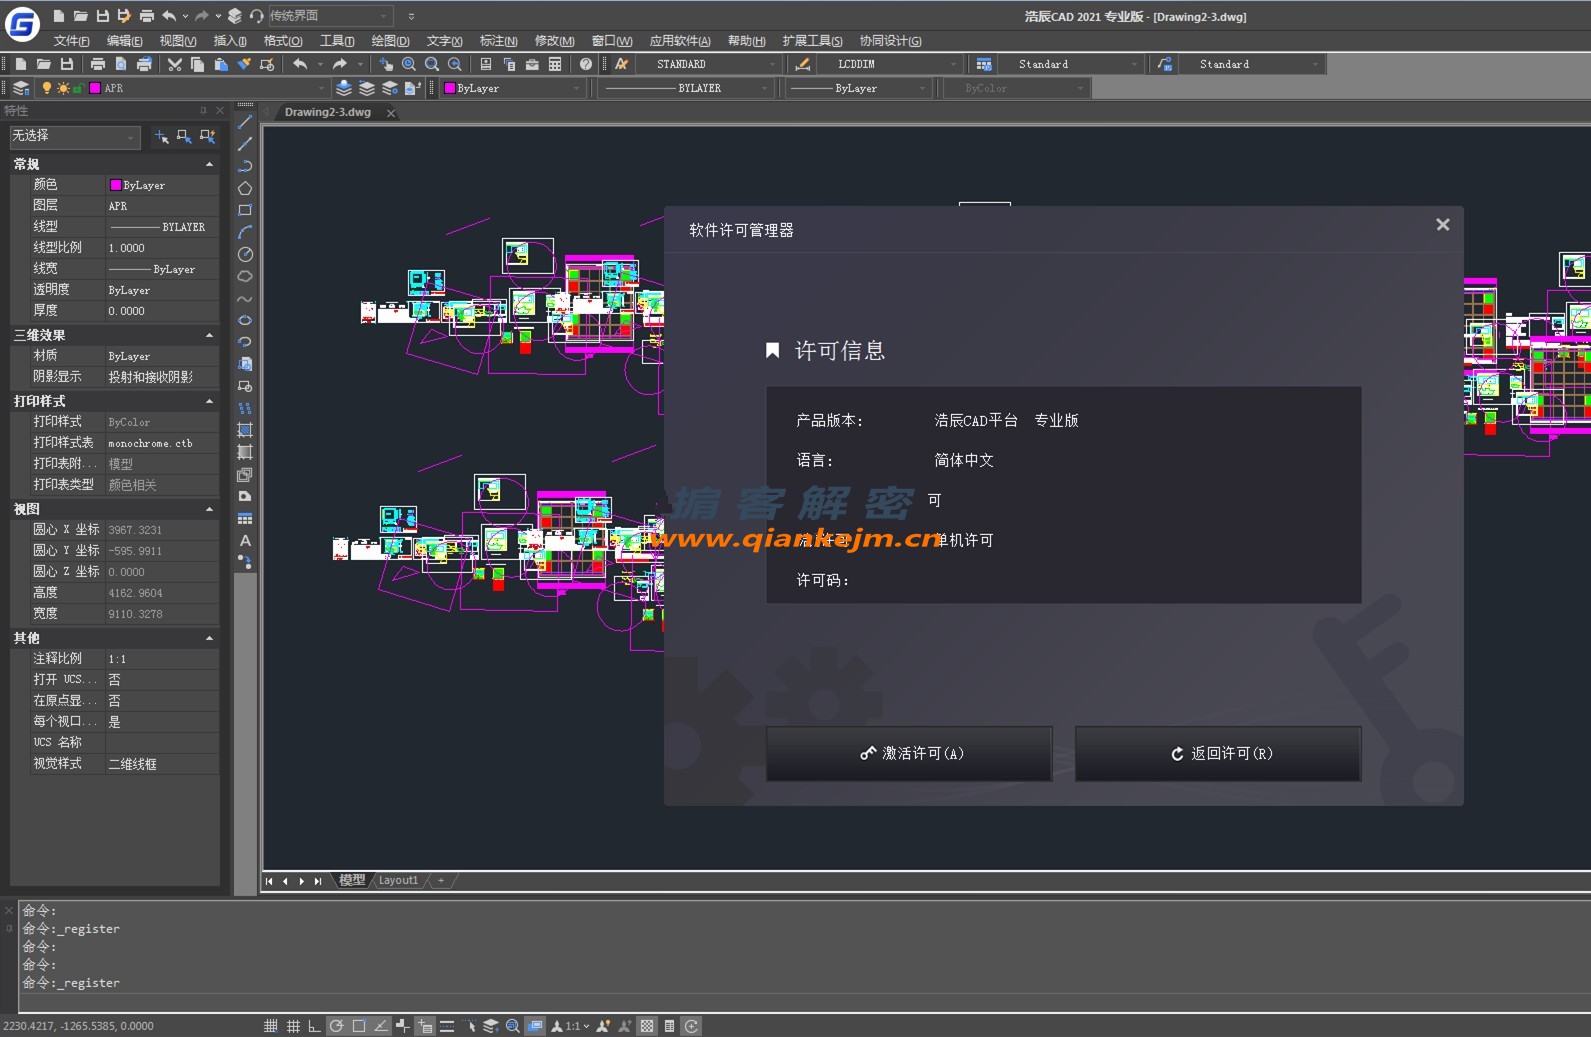1591x1037 pixels.
Task: Select the Ellipse draw tool
Action: pos(245,320)
